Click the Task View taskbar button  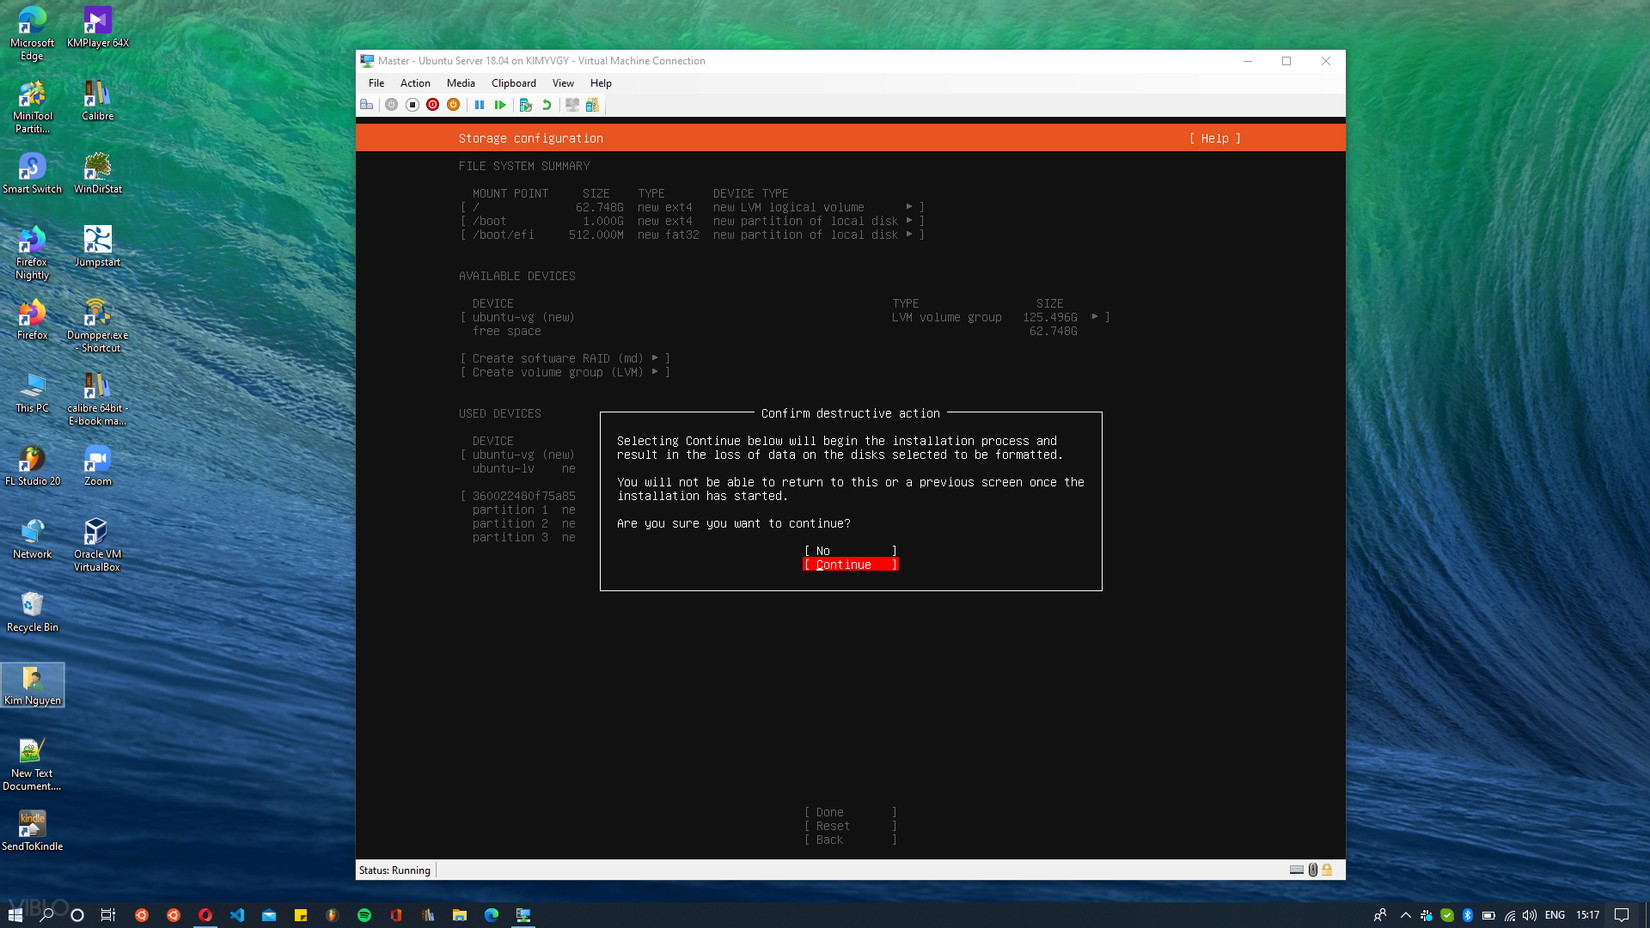click(x=108, y=915)
